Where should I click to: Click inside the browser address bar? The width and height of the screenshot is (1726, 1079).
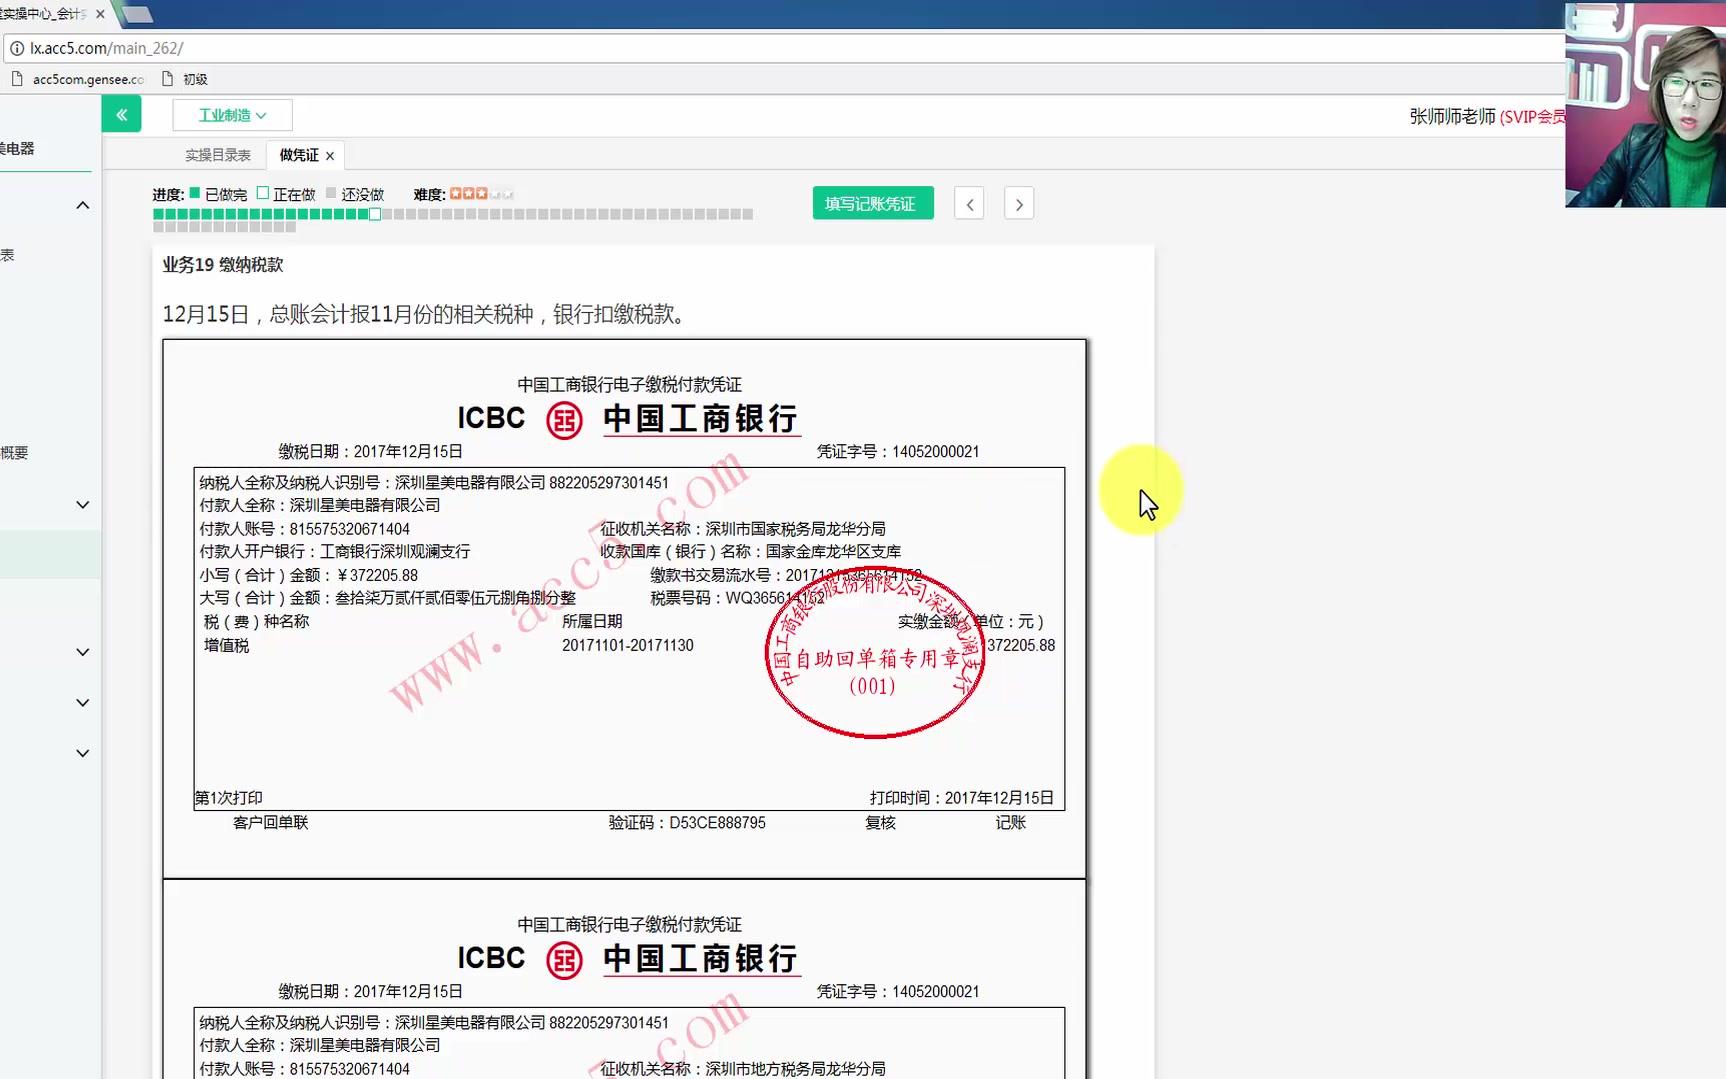[x=400, y=48]
